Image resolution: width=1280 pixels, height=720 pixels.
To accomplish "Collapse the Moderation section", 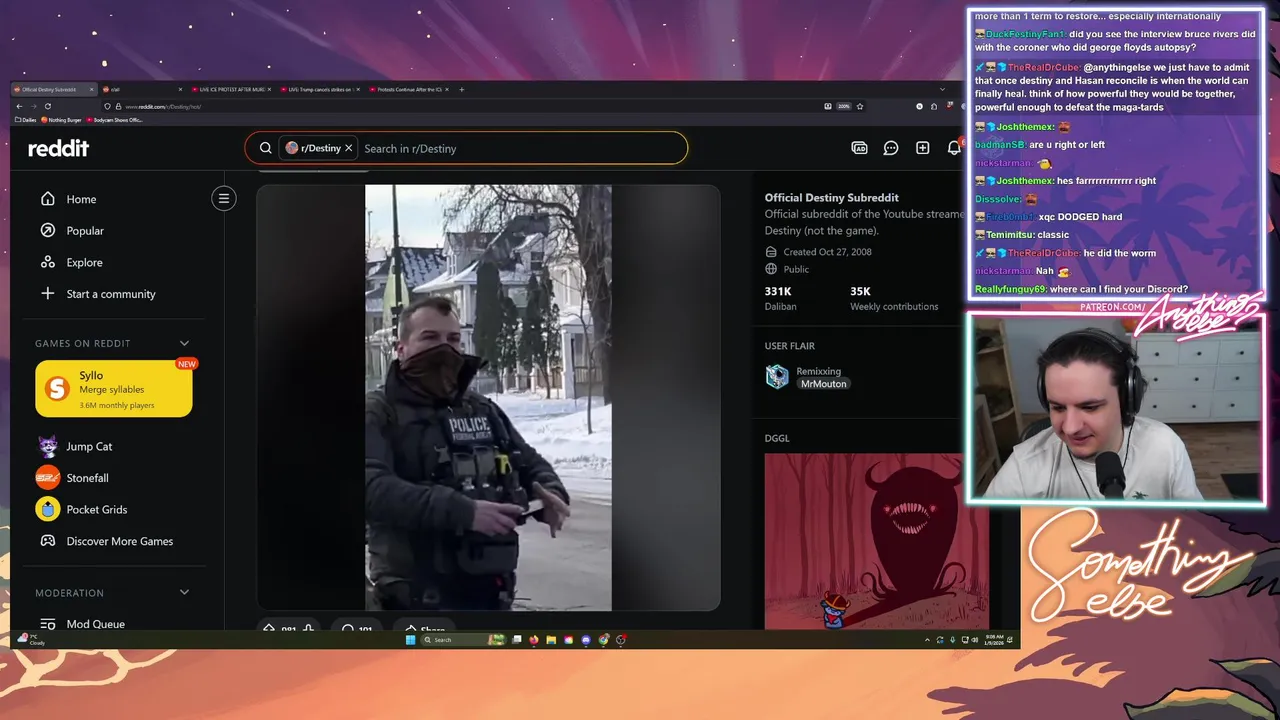I will click(184, 592).
